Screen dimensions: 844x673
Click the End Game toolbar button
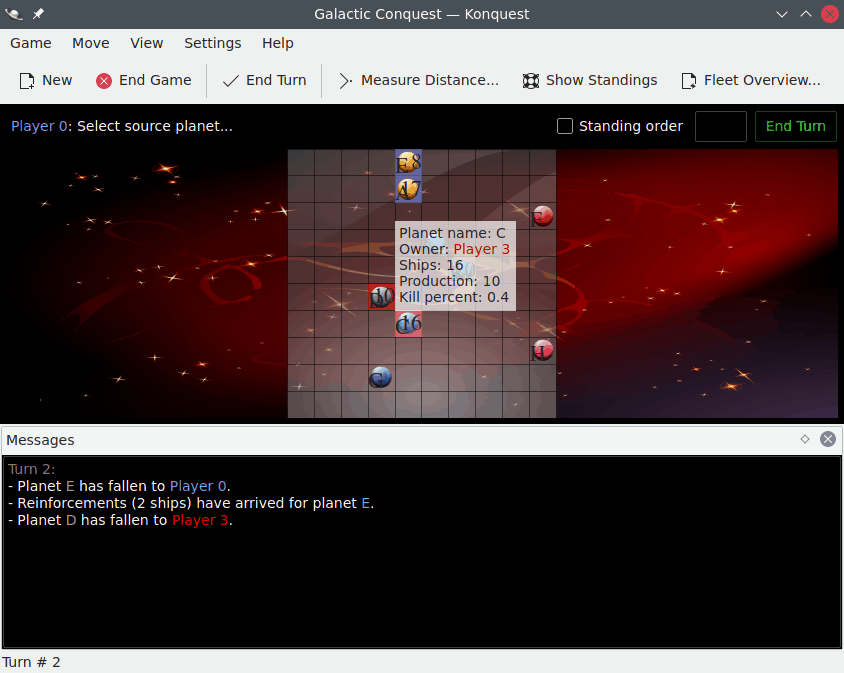pos(144,80)
